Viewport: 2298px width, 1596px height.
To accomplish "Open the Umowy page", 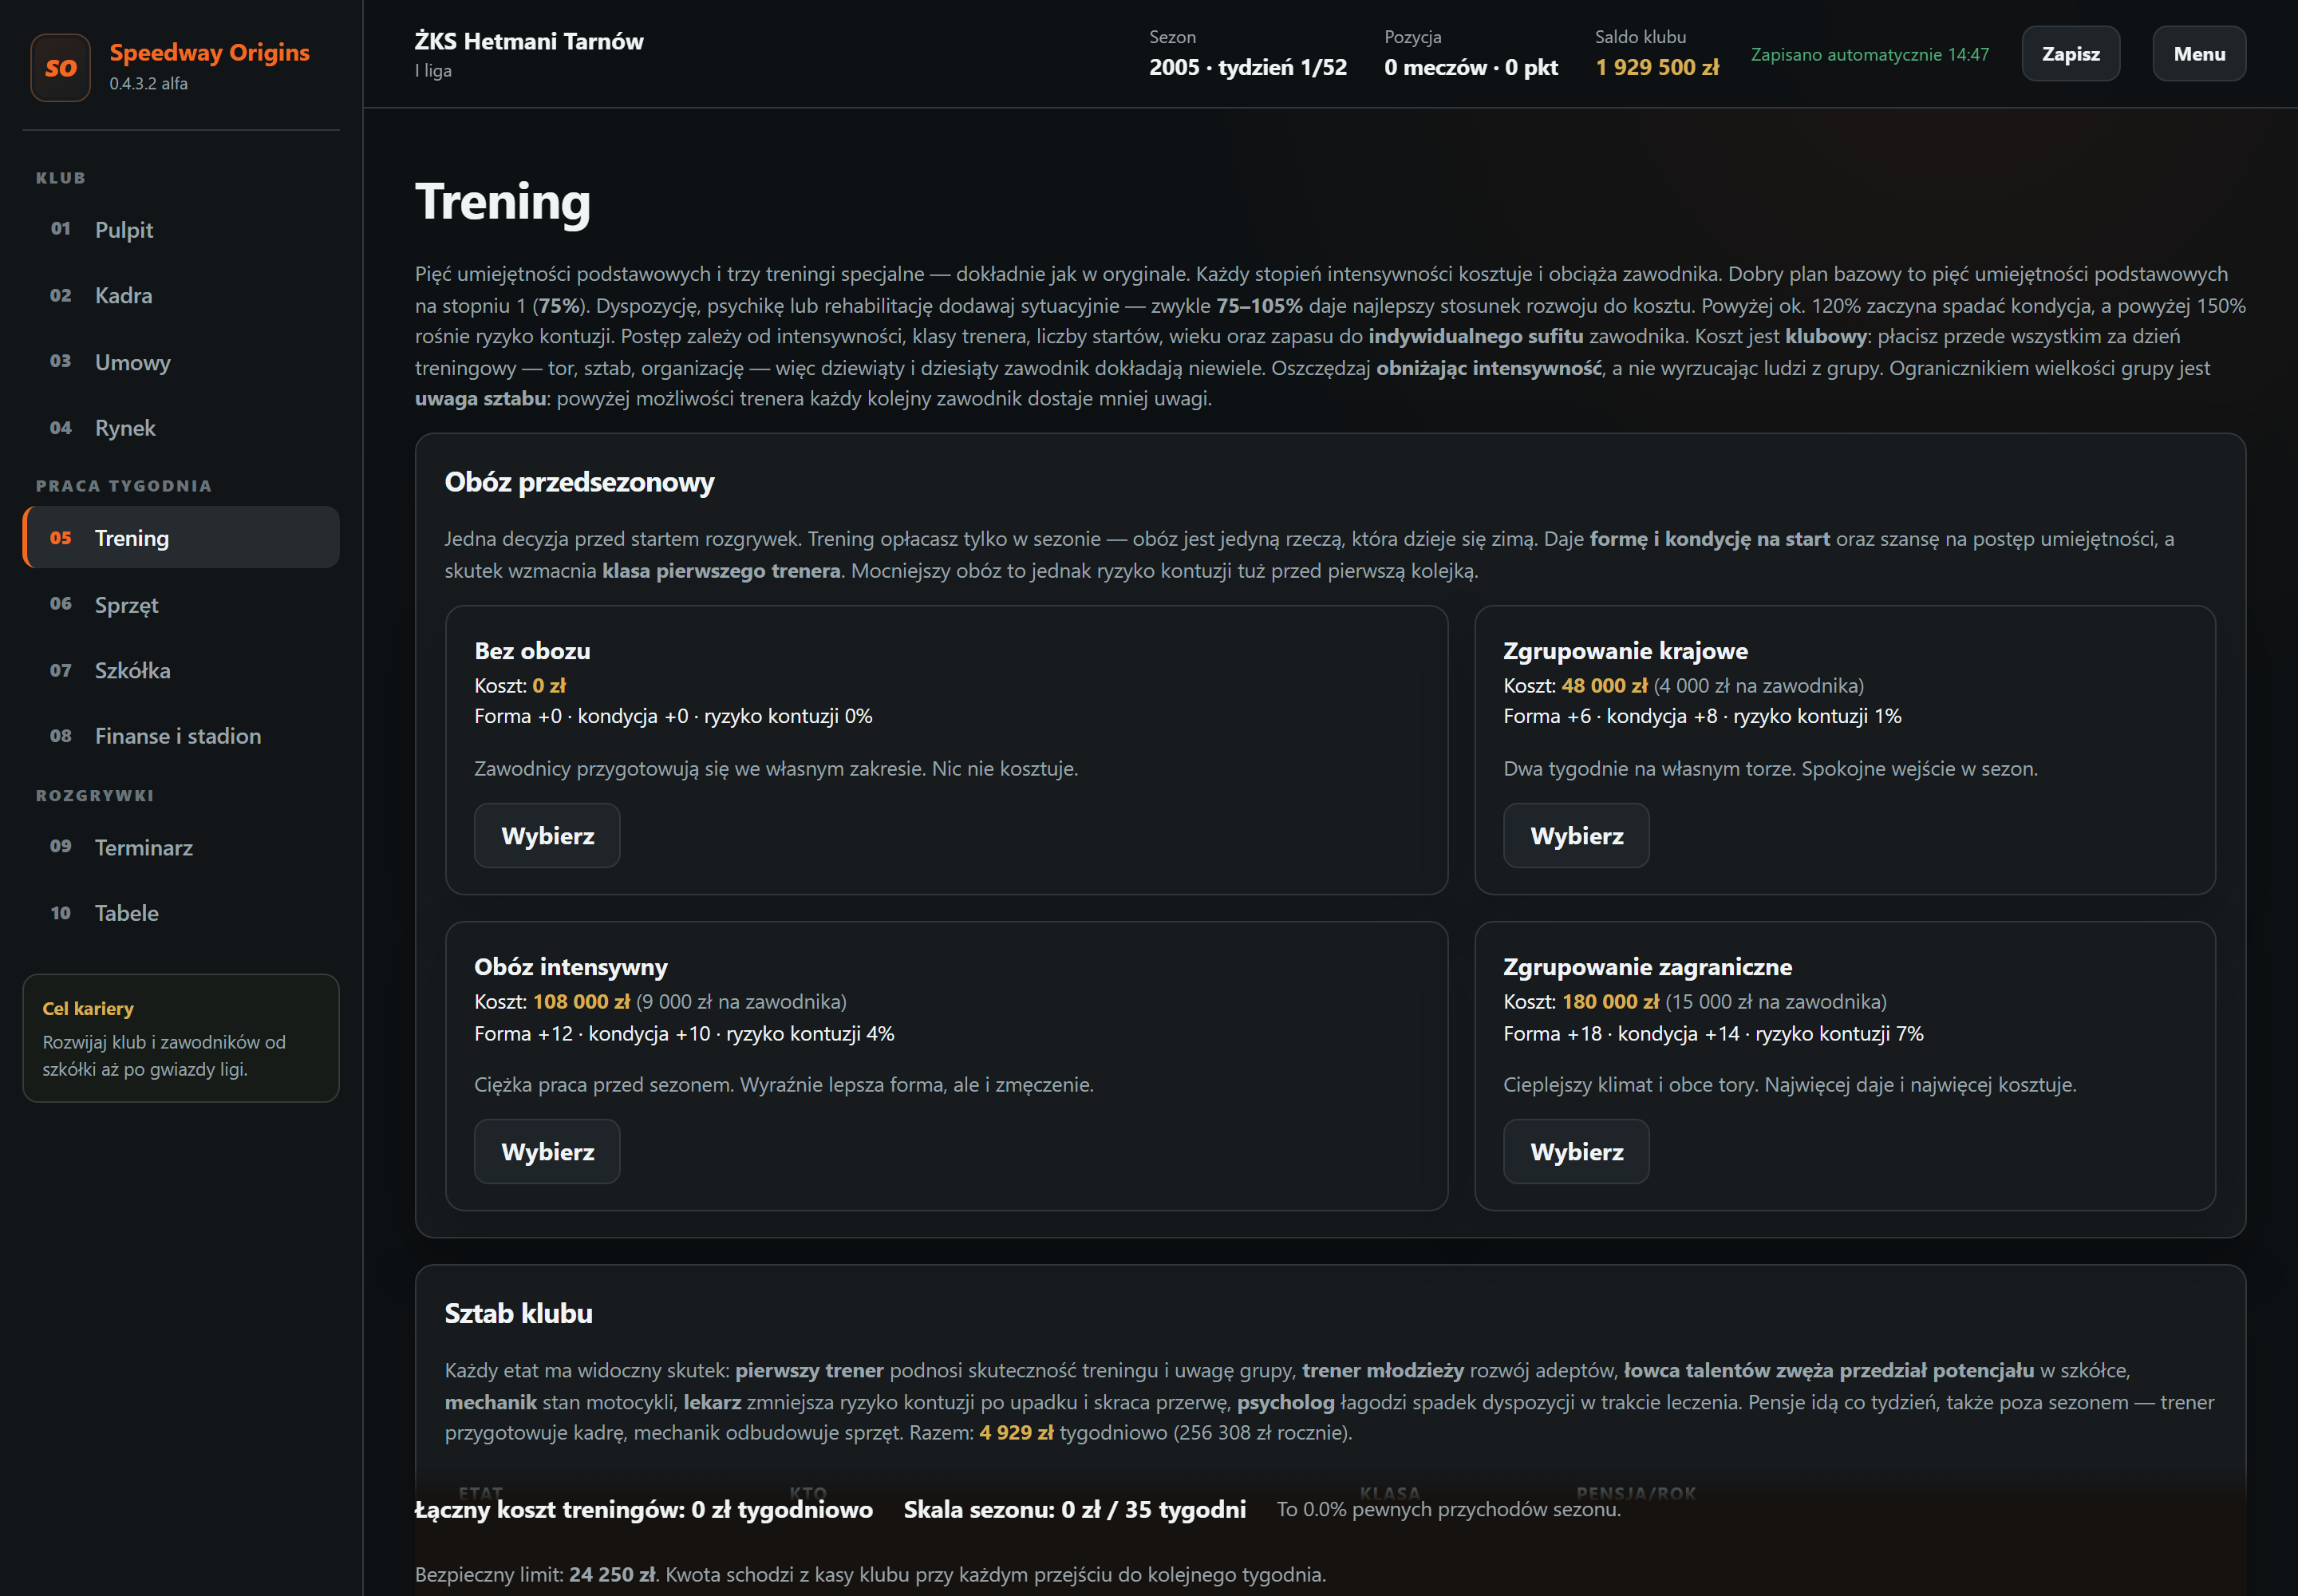I will tap(181, 362).
